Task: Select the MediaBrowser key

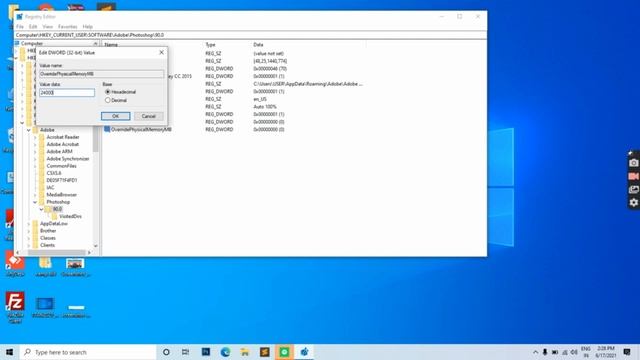Action: coord(62,195)
